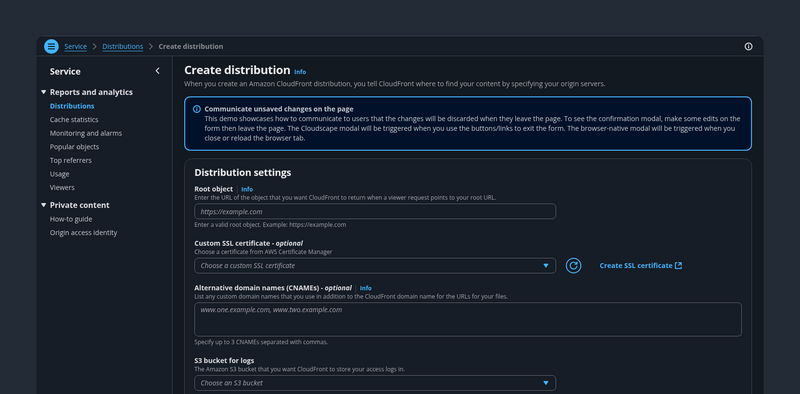Open the Custom SSL certificate dropdown

pos(375,265)
